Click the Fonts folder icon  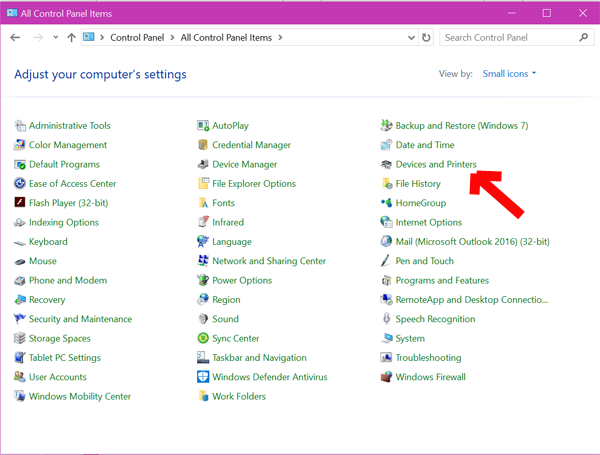[x=203, y=203]
